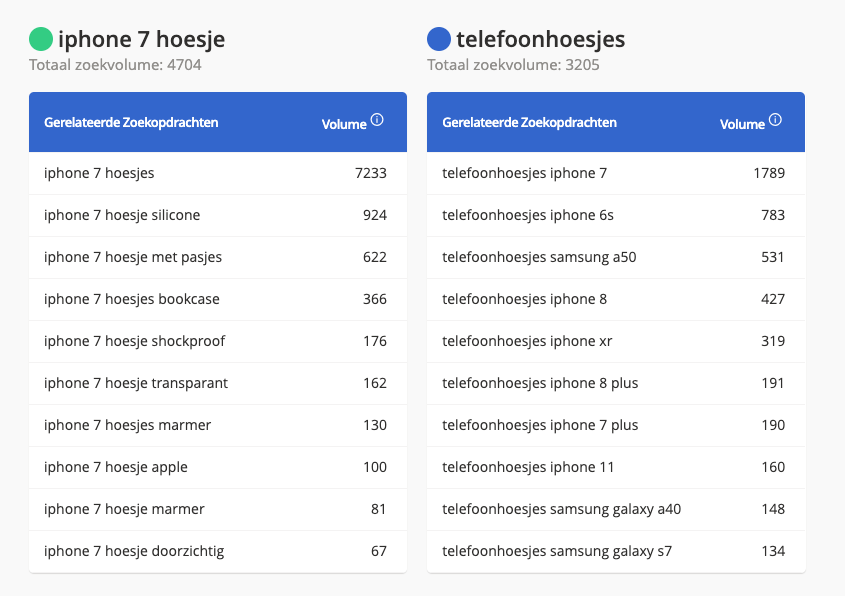
Task: Click info icon in iphone 7 hoesje table
Action: click(x=377, y=120)
